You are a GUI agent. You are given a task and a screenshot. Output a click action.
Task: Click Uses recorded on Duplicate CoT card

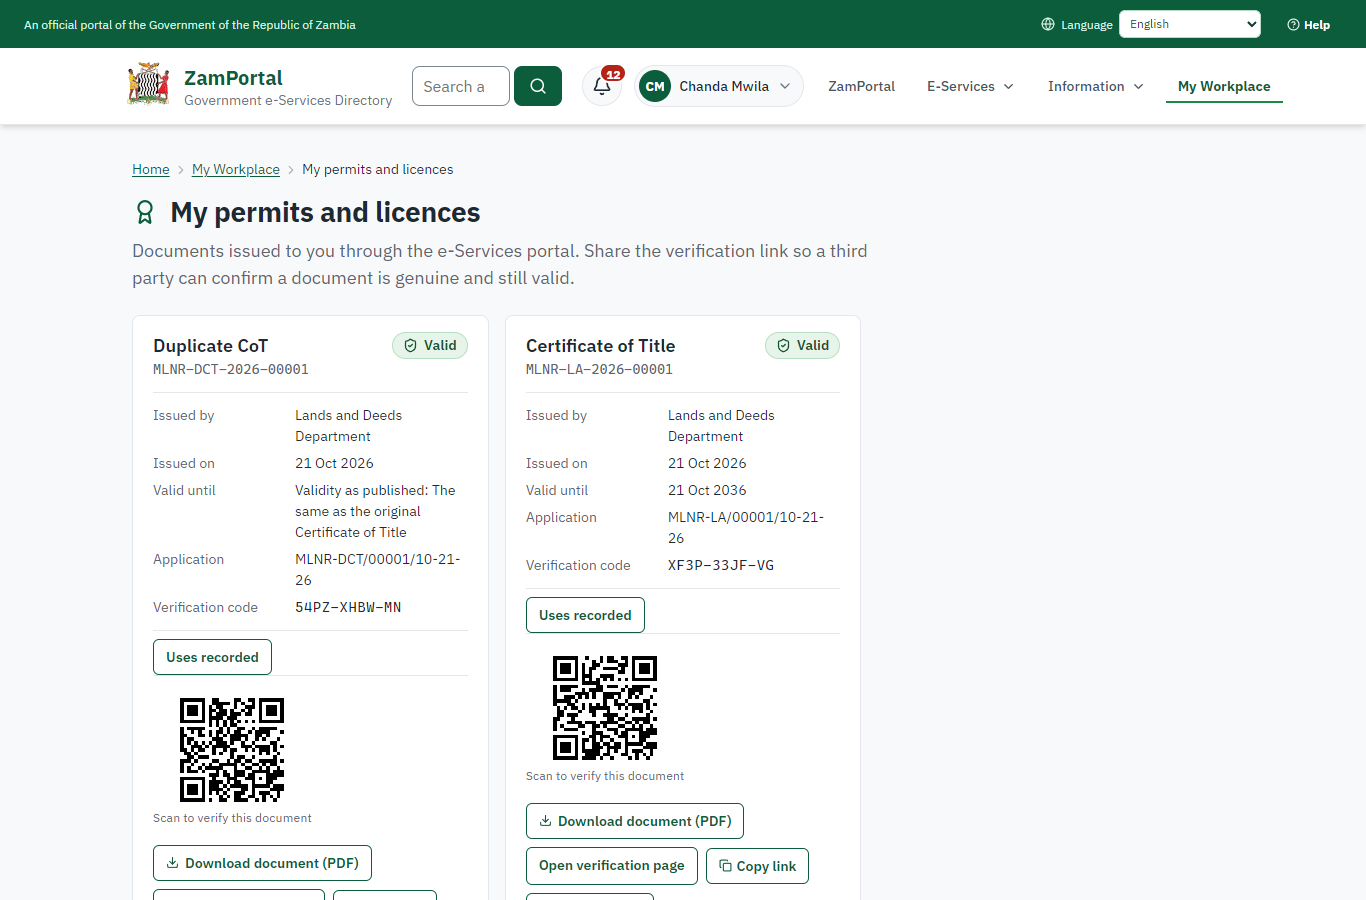tap(212, 657)
